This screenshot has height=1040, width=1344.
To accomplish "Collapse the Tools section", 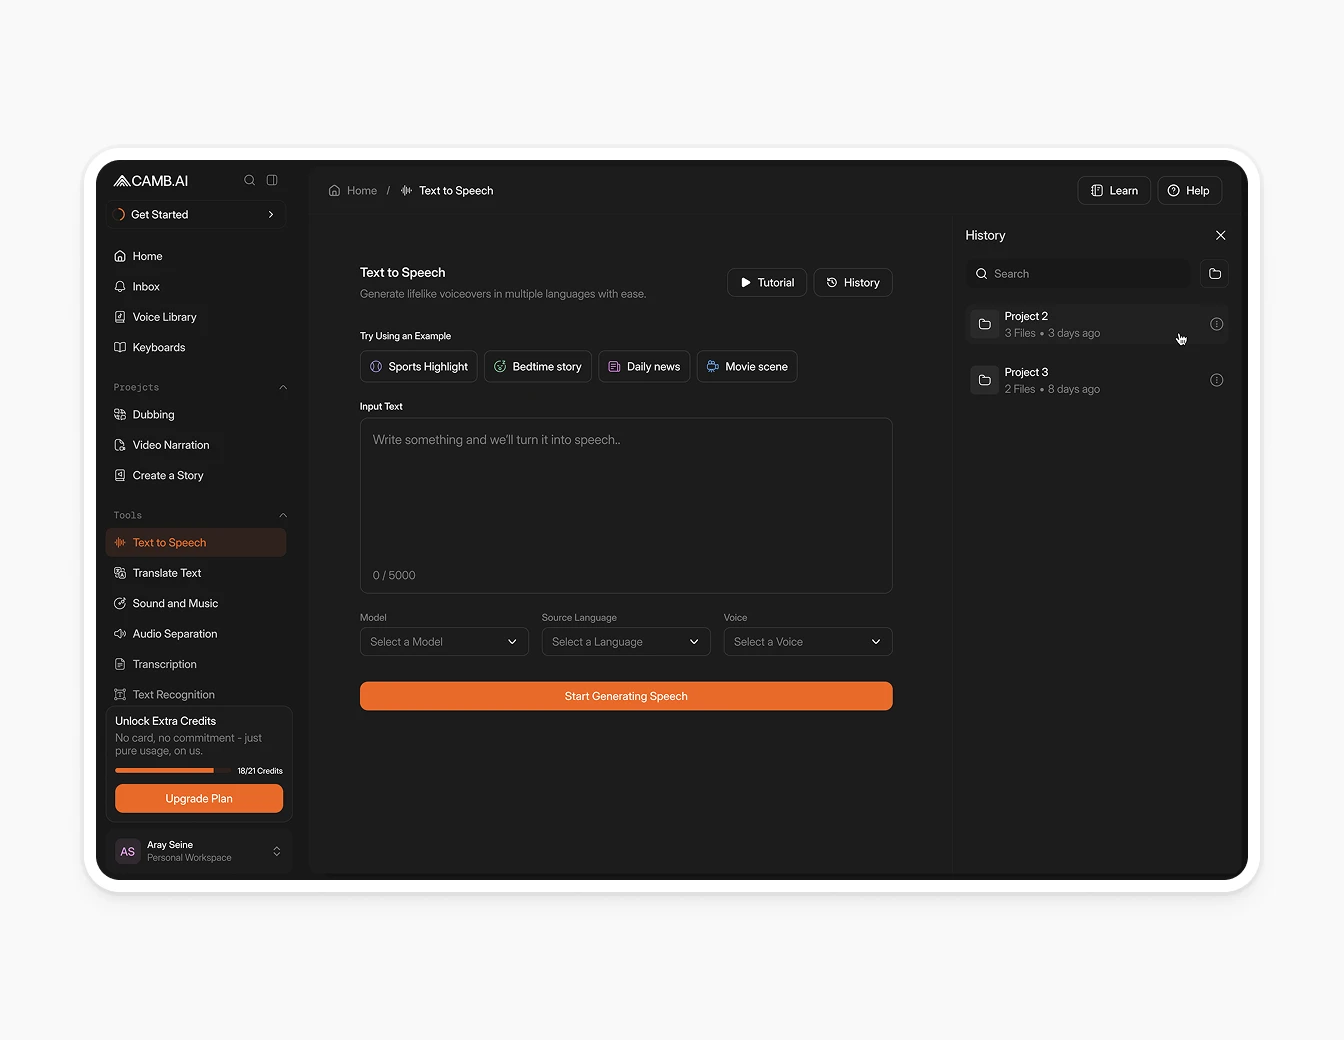I will [x=283, y=515].
